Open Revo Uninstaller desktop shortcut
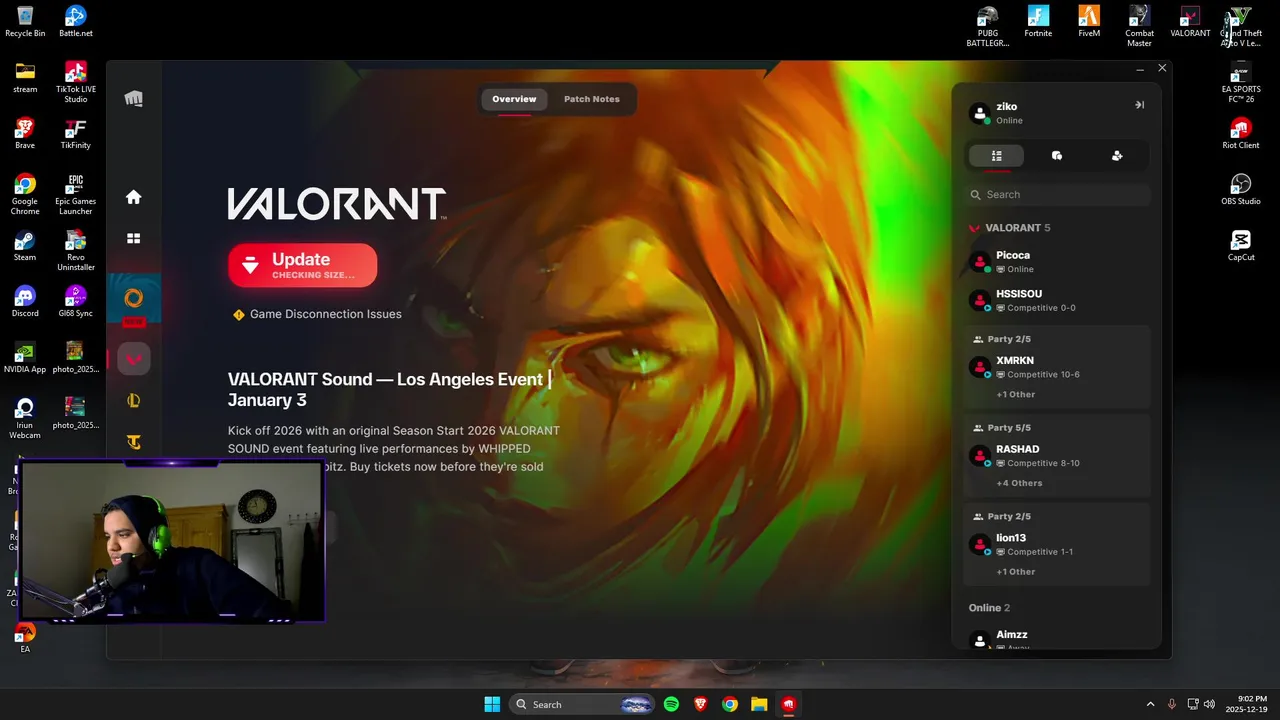 [x=75, y=250]
